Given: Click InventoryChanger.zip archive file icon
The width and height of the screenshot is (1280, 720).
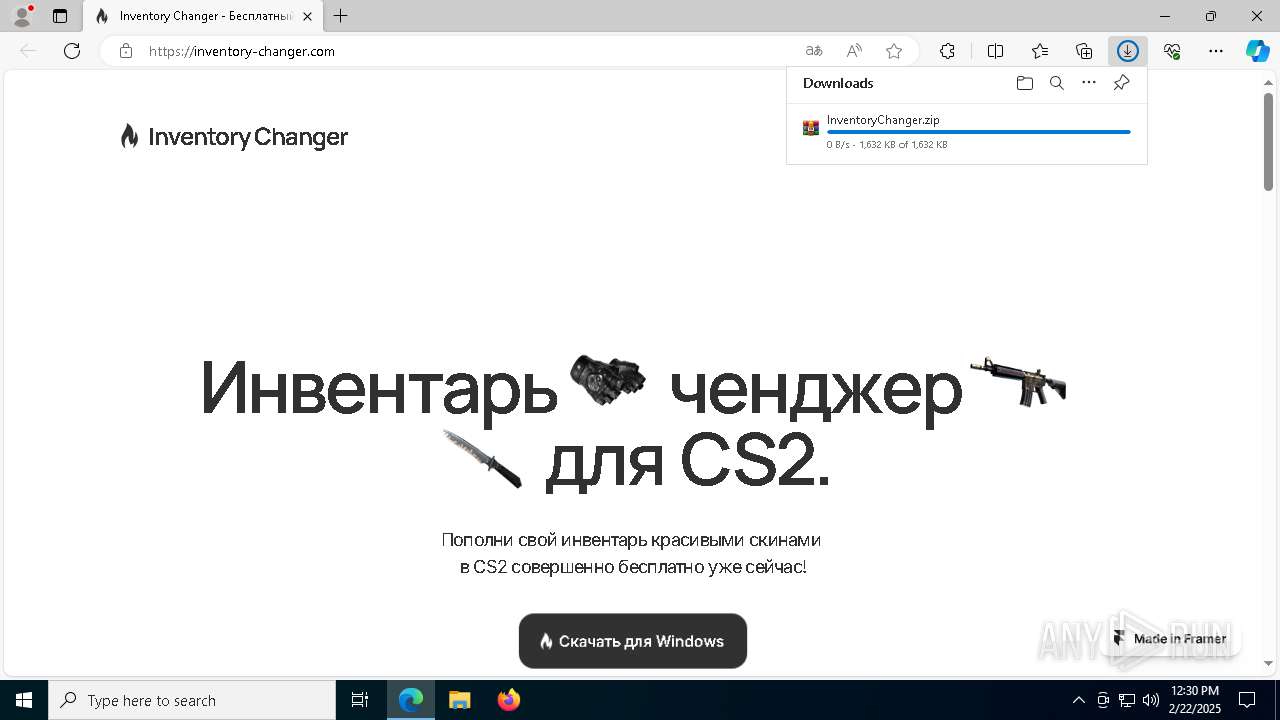Looking at the screenshot, I should point(811,128).
